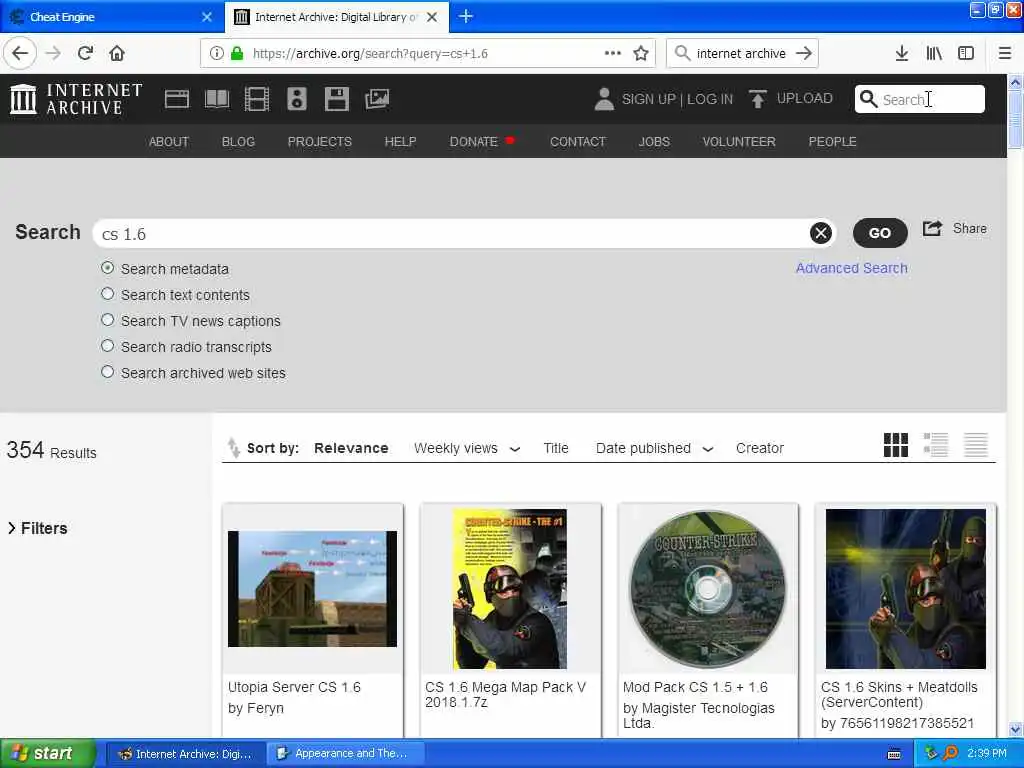
Task: Open the Advanced Search link
Action: point(852,268)
